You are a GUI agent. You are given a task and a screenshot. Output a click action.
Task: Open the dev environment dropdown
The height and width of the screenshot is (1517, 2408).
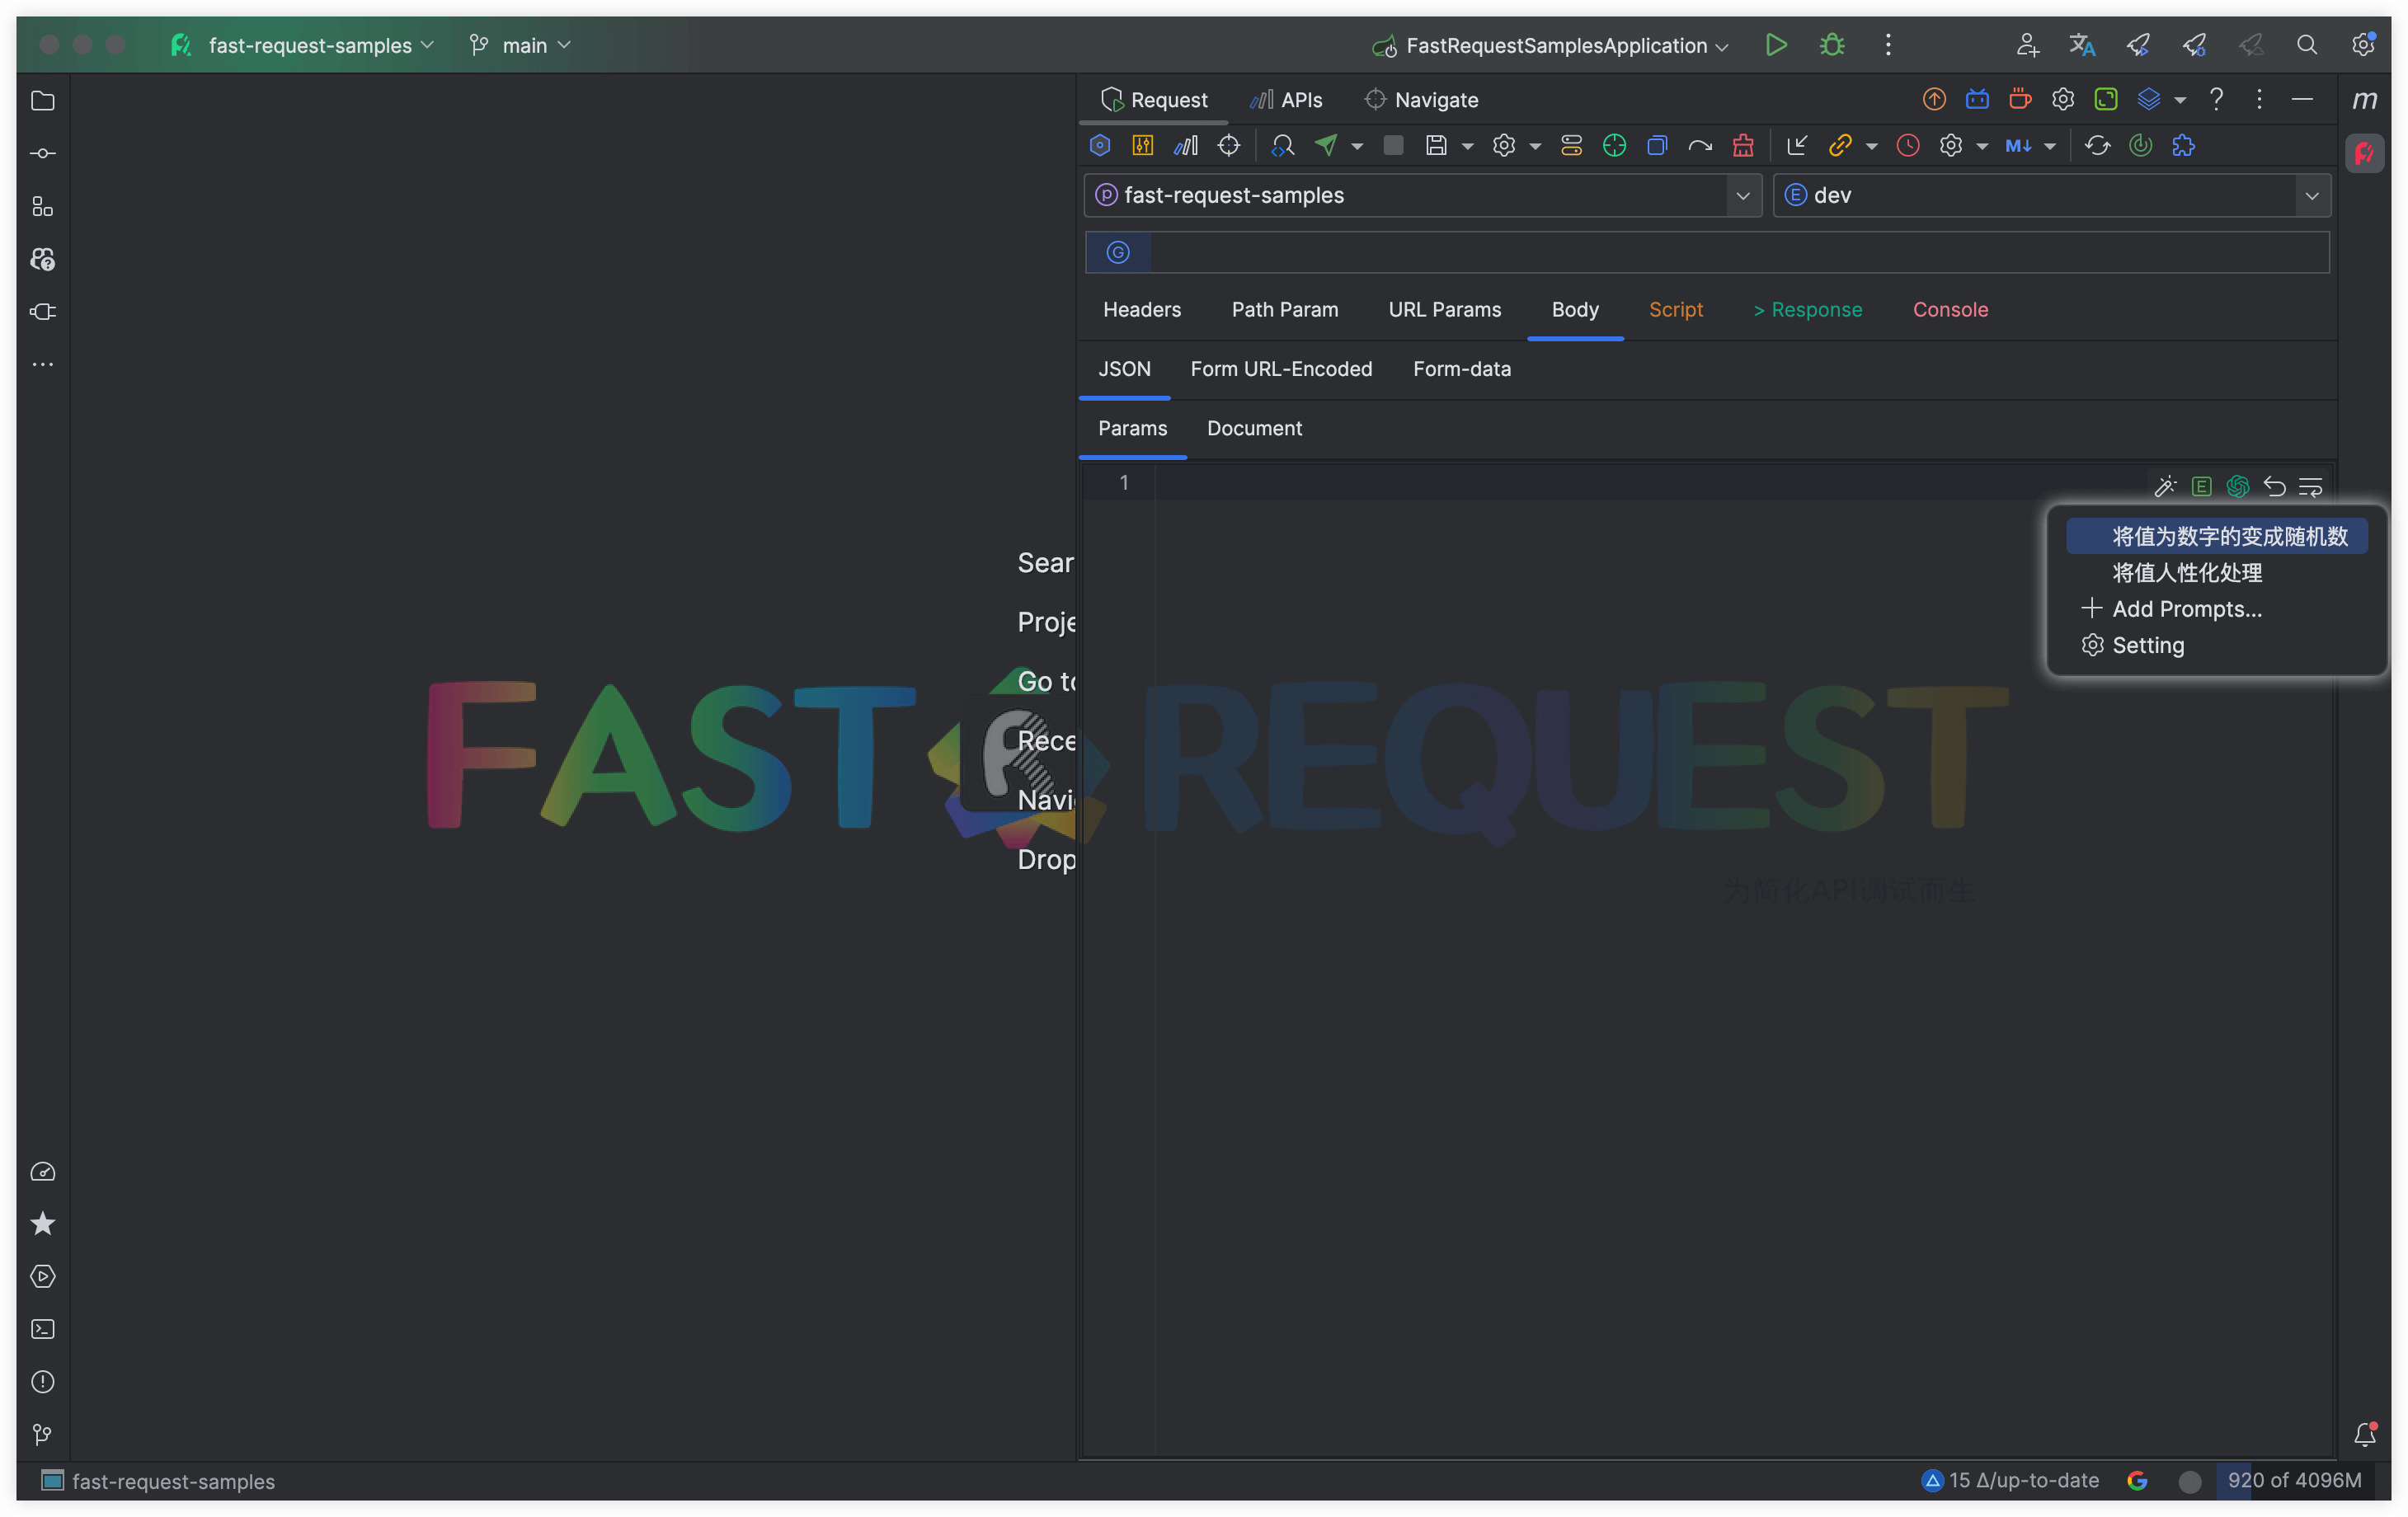tap(2311, 196)
